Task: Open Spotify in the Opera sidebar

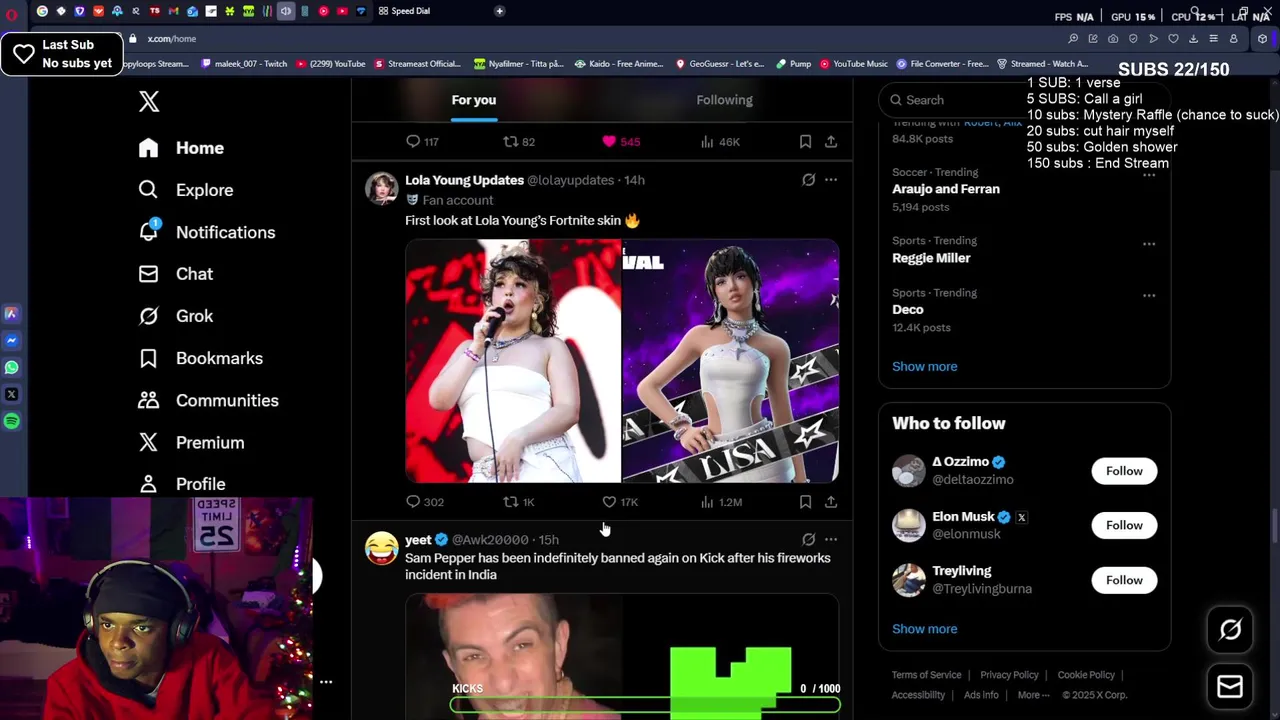Action: coord(11,421)
